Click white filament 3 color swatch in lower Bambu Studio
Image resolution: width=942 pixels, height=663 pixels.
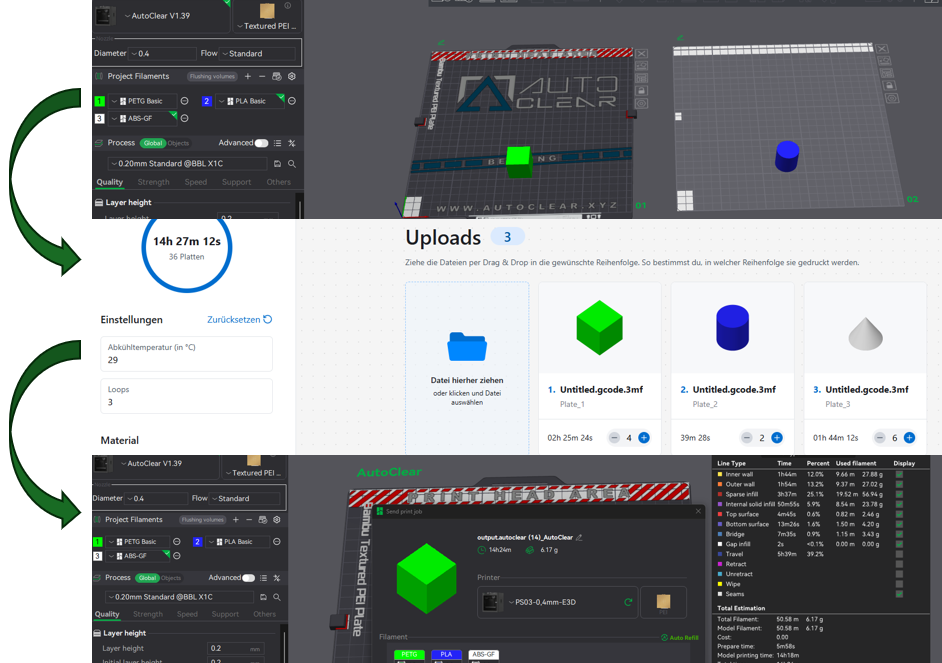pyautogui.click(x=97, y=556)
